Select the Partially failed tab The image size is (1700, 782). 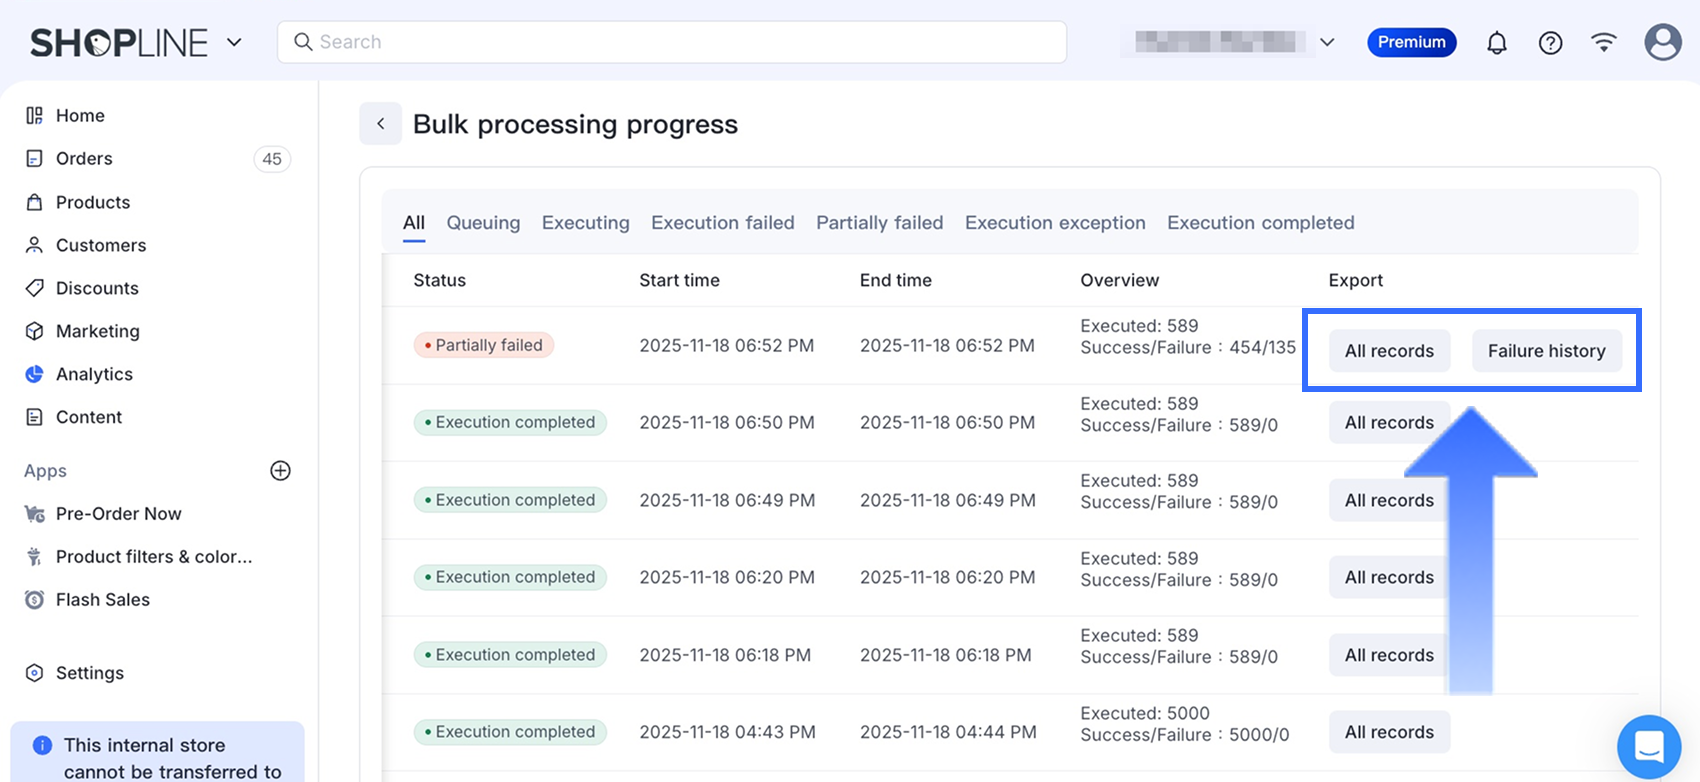coord(879,223)
